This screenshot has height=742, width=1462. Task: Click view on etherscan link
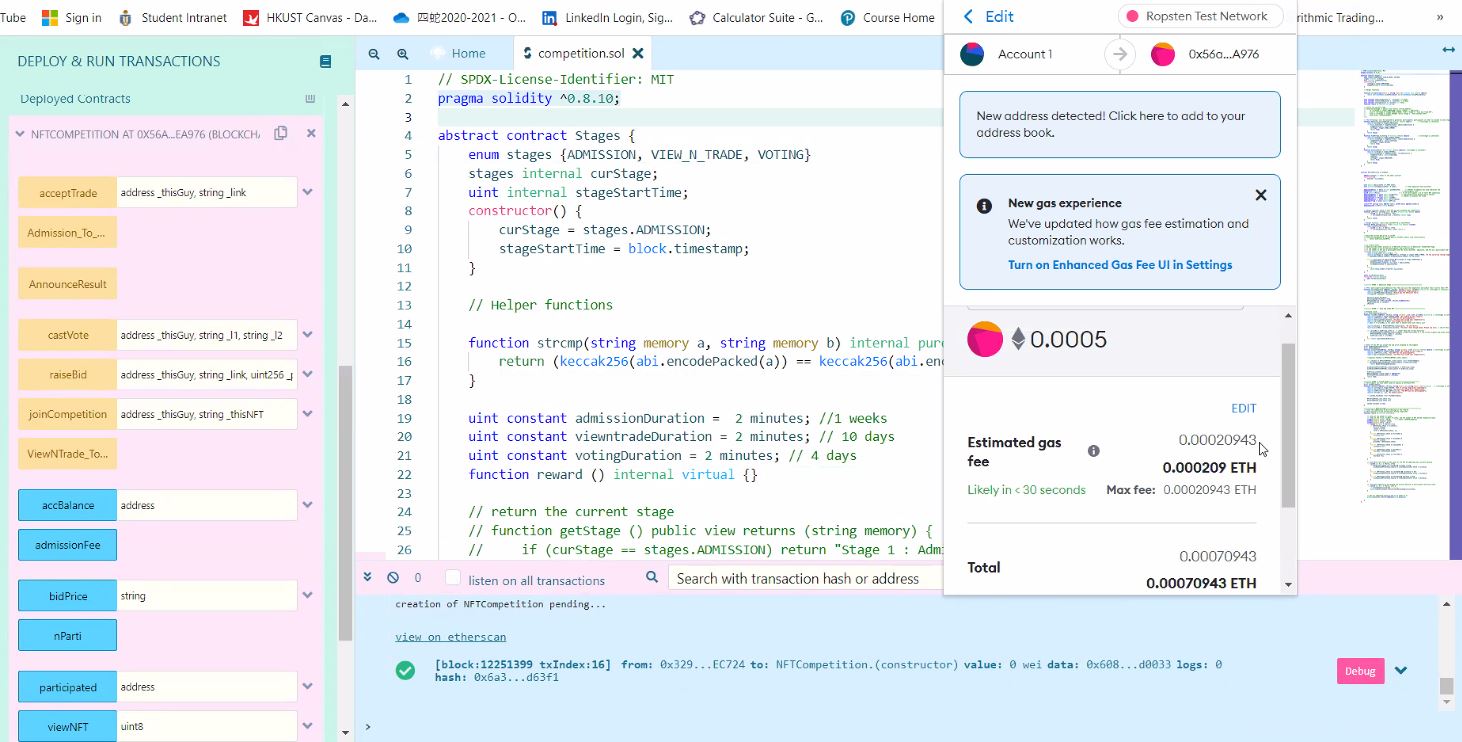(450, 636)
